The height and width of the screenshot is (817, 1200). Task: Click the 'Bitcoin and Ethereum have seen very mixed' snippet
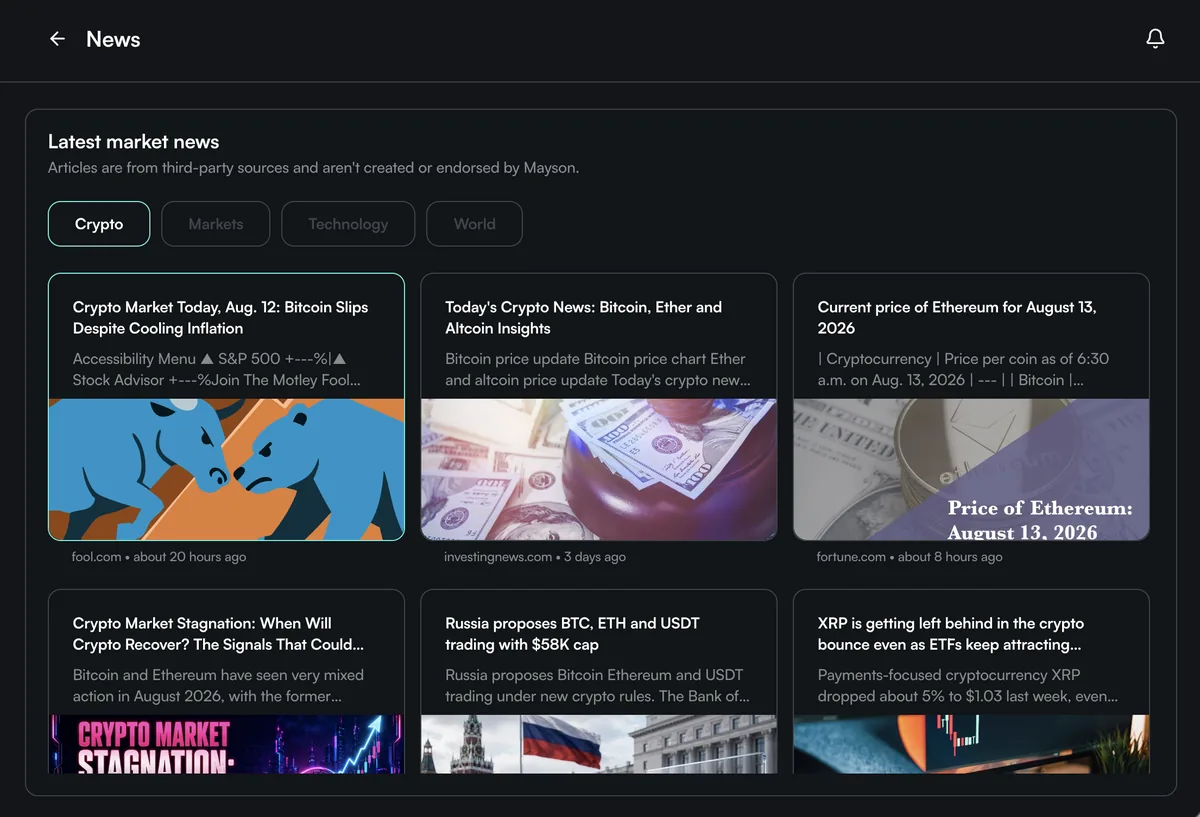click(x=219, y=685)
